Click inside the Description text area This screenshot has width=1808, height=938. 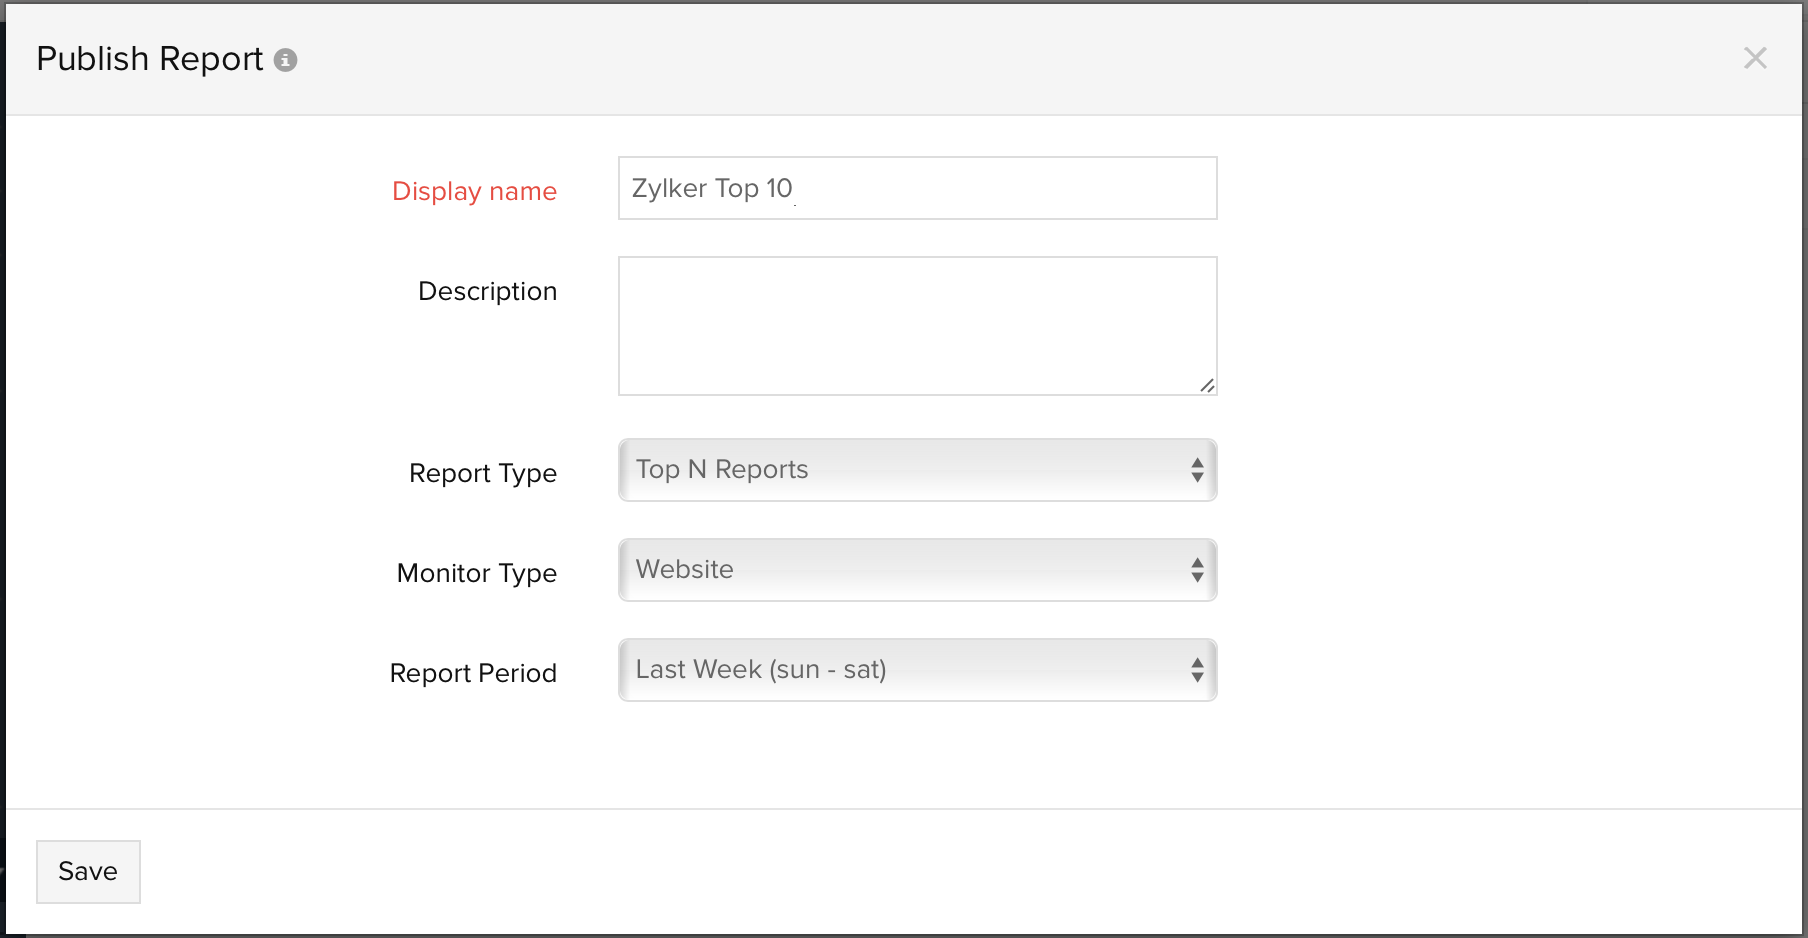click(x=917, y=325)
